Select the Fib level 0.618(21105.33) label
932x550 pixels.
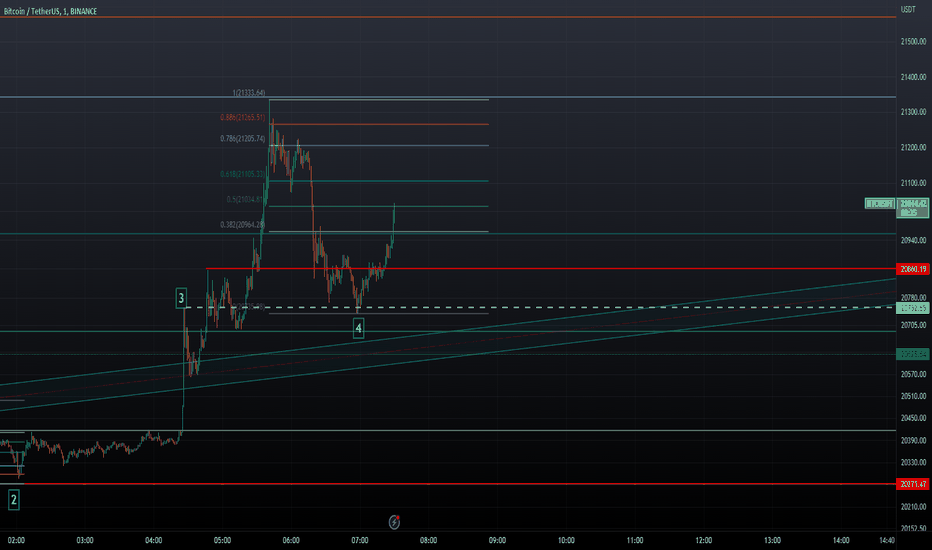pyautogui.click(x=243, y=174)
